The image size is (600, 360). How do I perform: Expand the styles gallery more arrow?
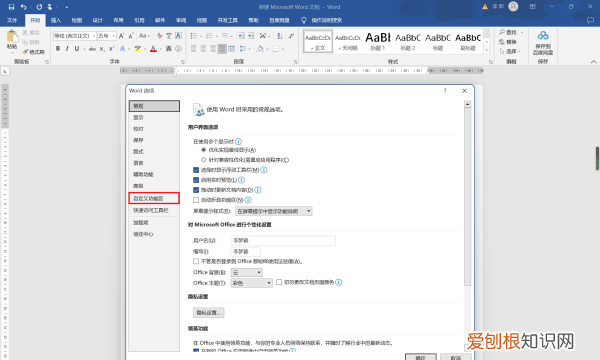(487, 50)
